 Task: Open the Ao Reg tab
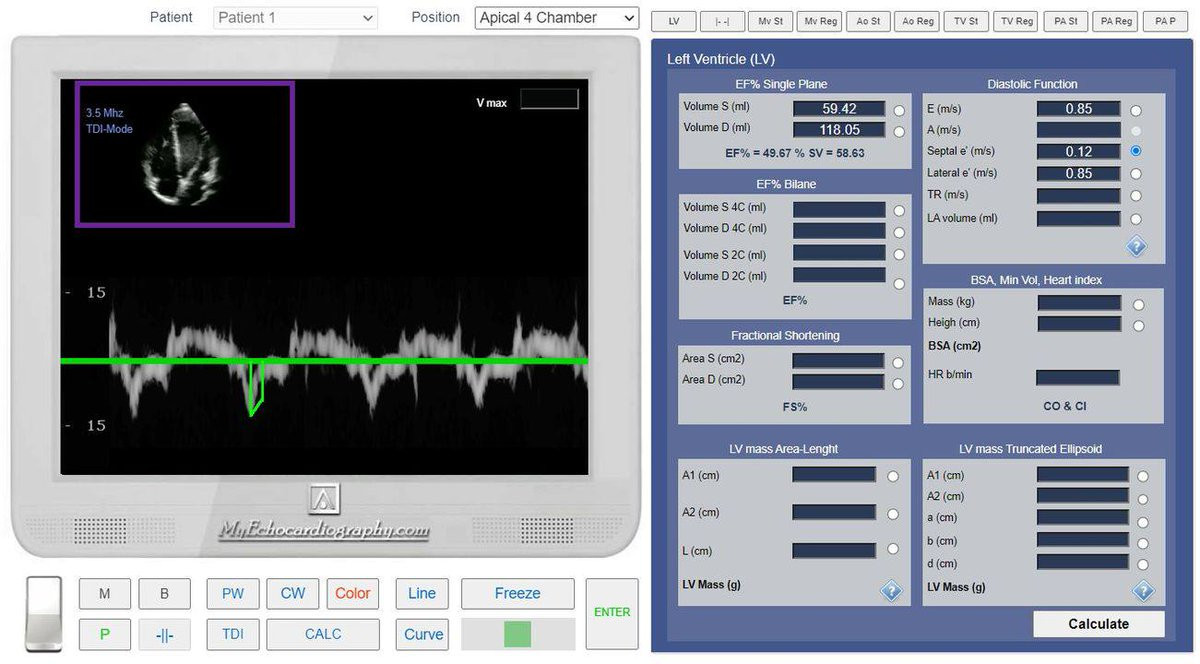tap(917, 21)
